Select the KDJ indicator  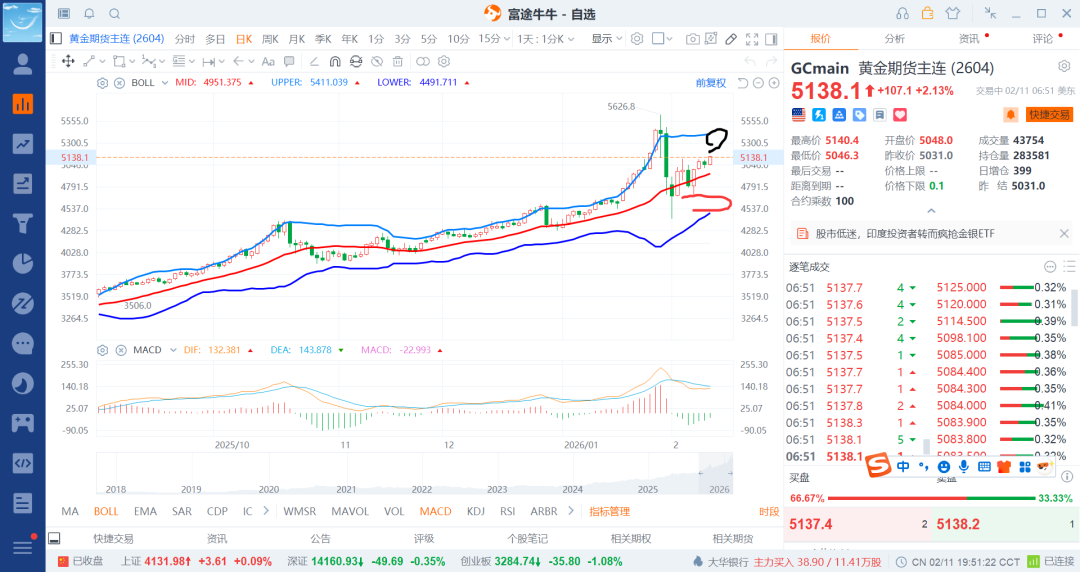[x=475, y=511]
